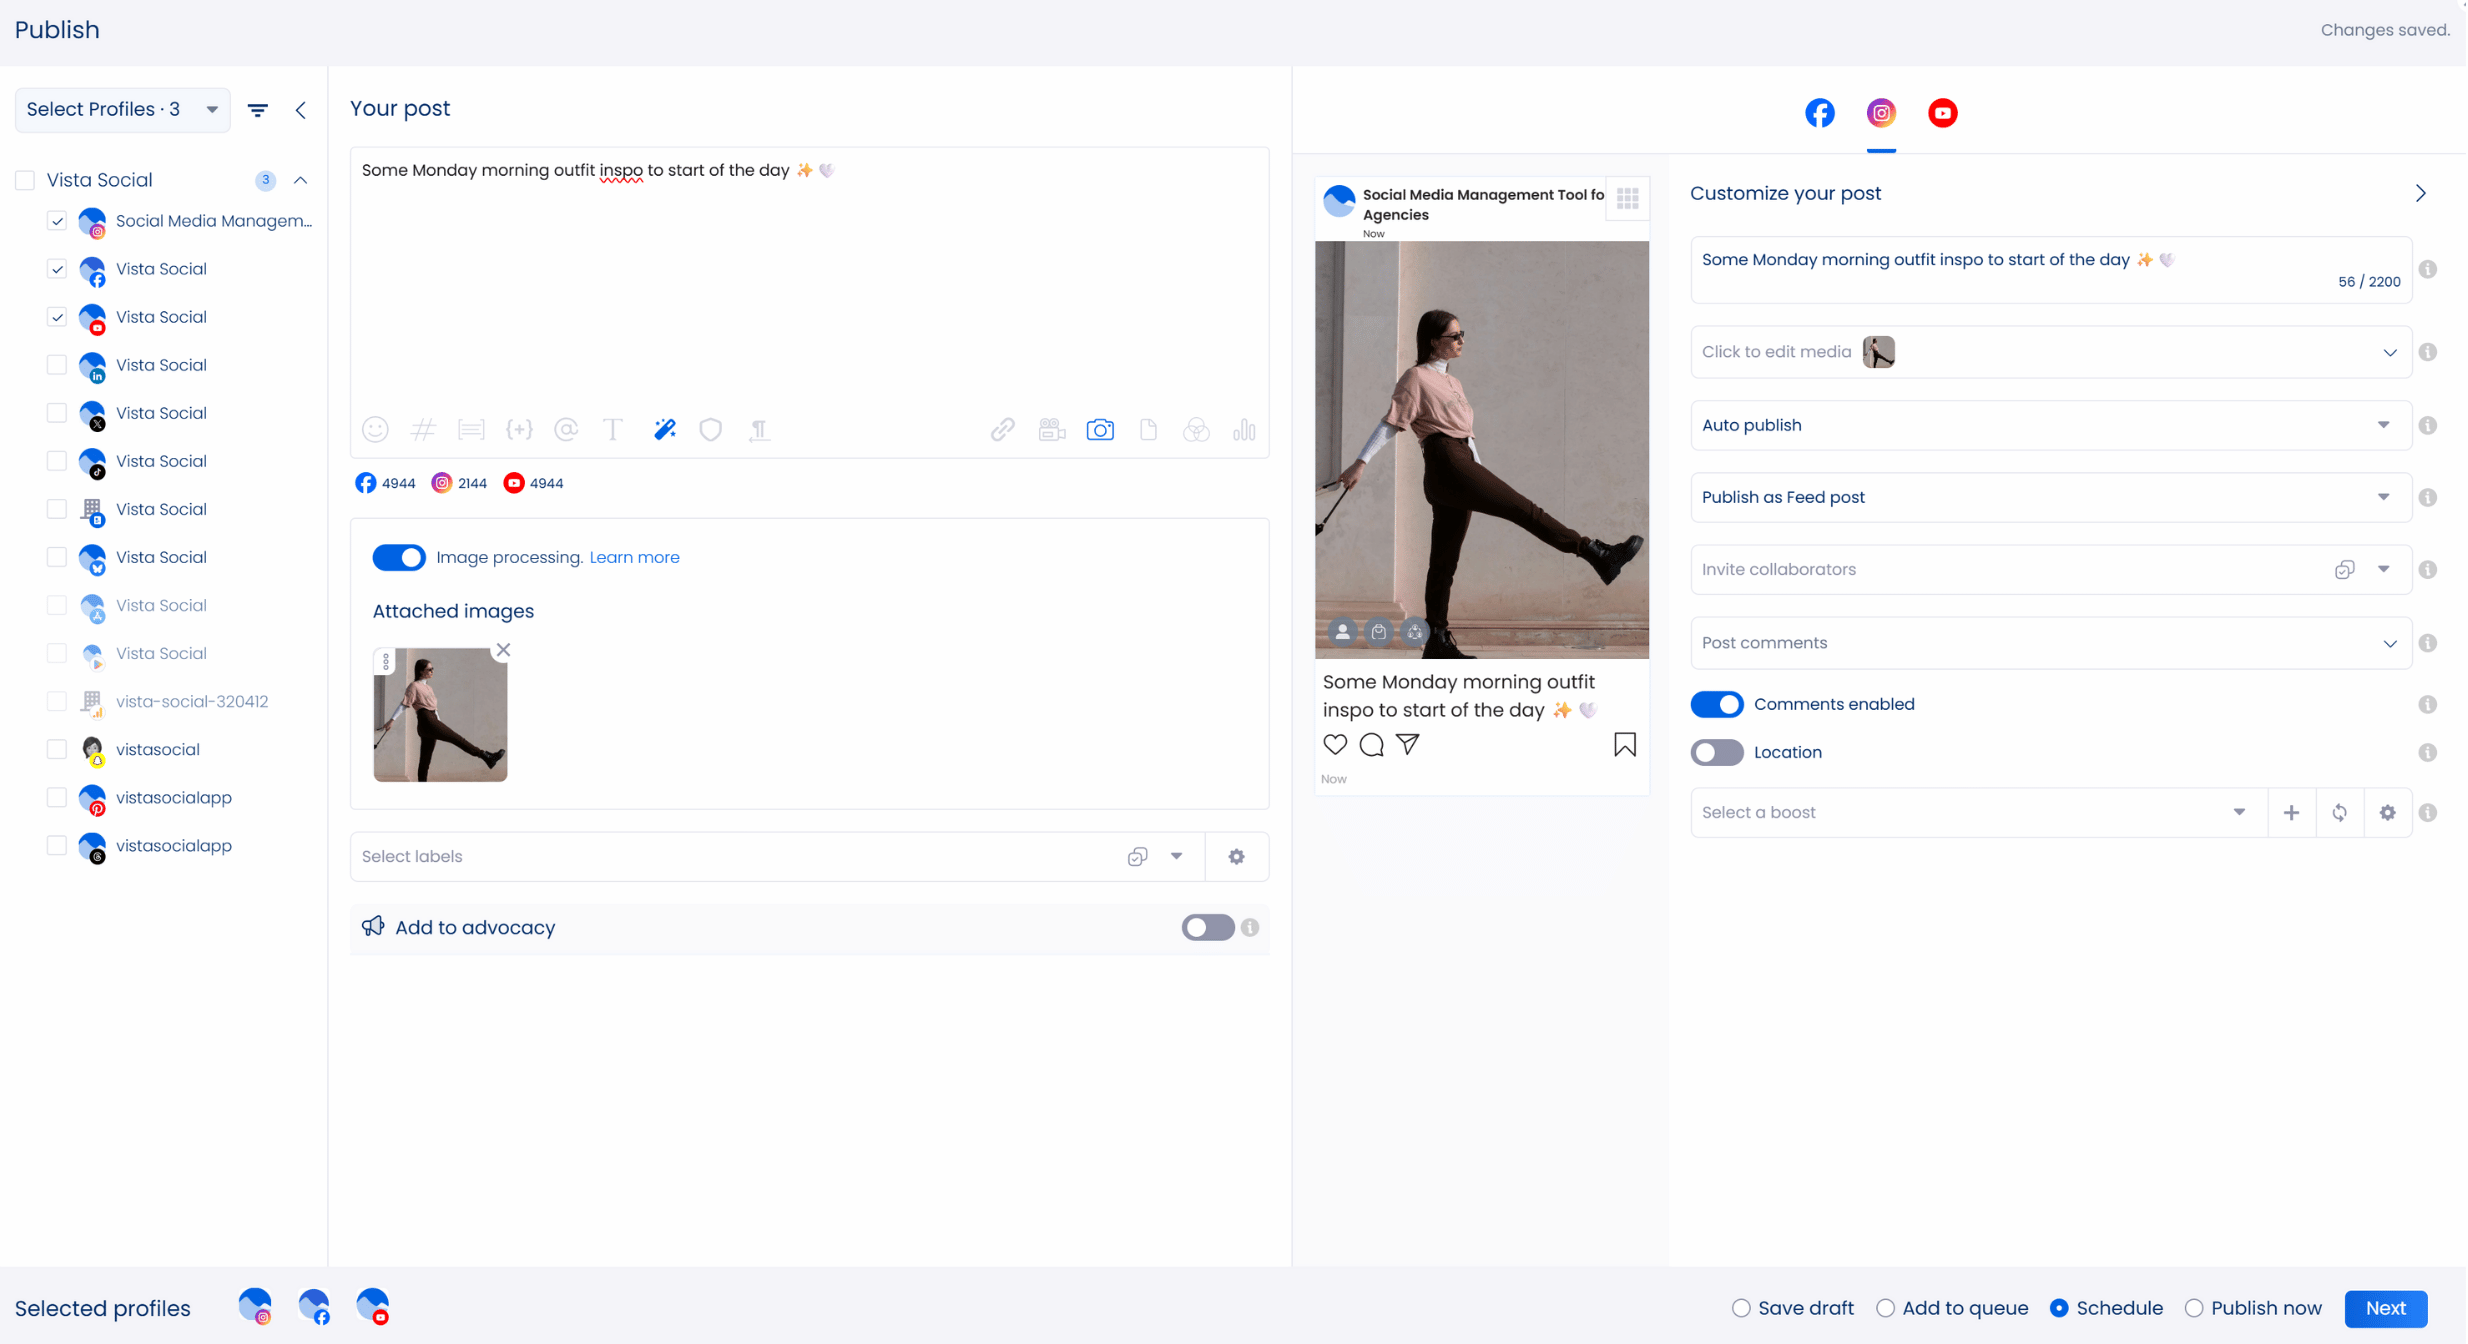Click the hashtag icon in editor toolbar
Image resolution: width=2468 pixels, height=1344 pixels.
pos(423,430)
